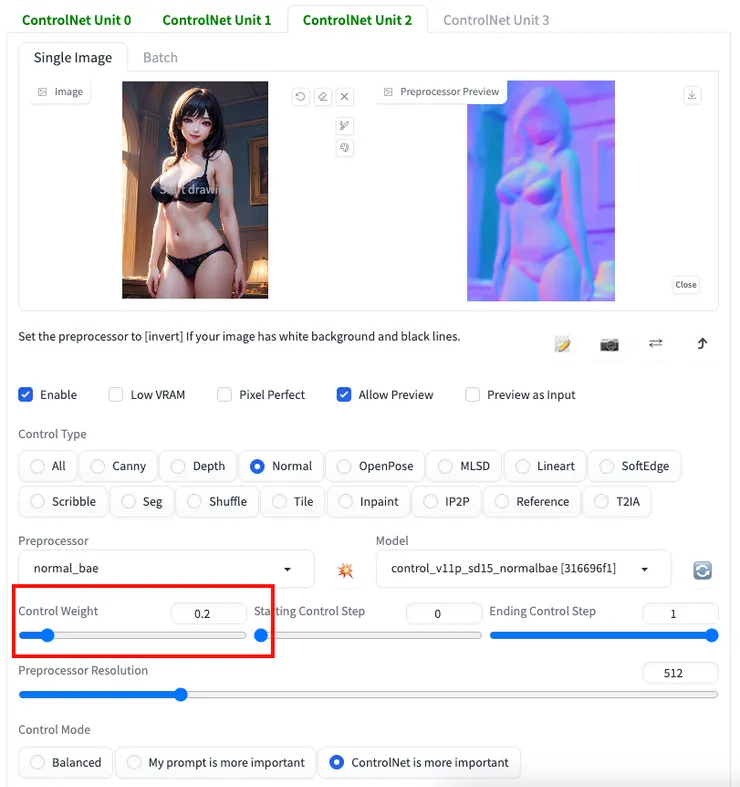Select the Canny control type
The height and width of the screenshot is (787, 740).
pos(118,466)
